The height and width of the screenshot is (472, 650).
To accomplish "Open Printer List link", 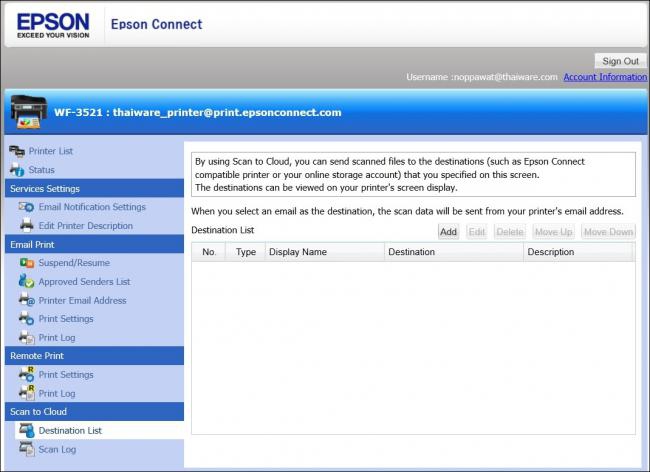I will 51,151.
